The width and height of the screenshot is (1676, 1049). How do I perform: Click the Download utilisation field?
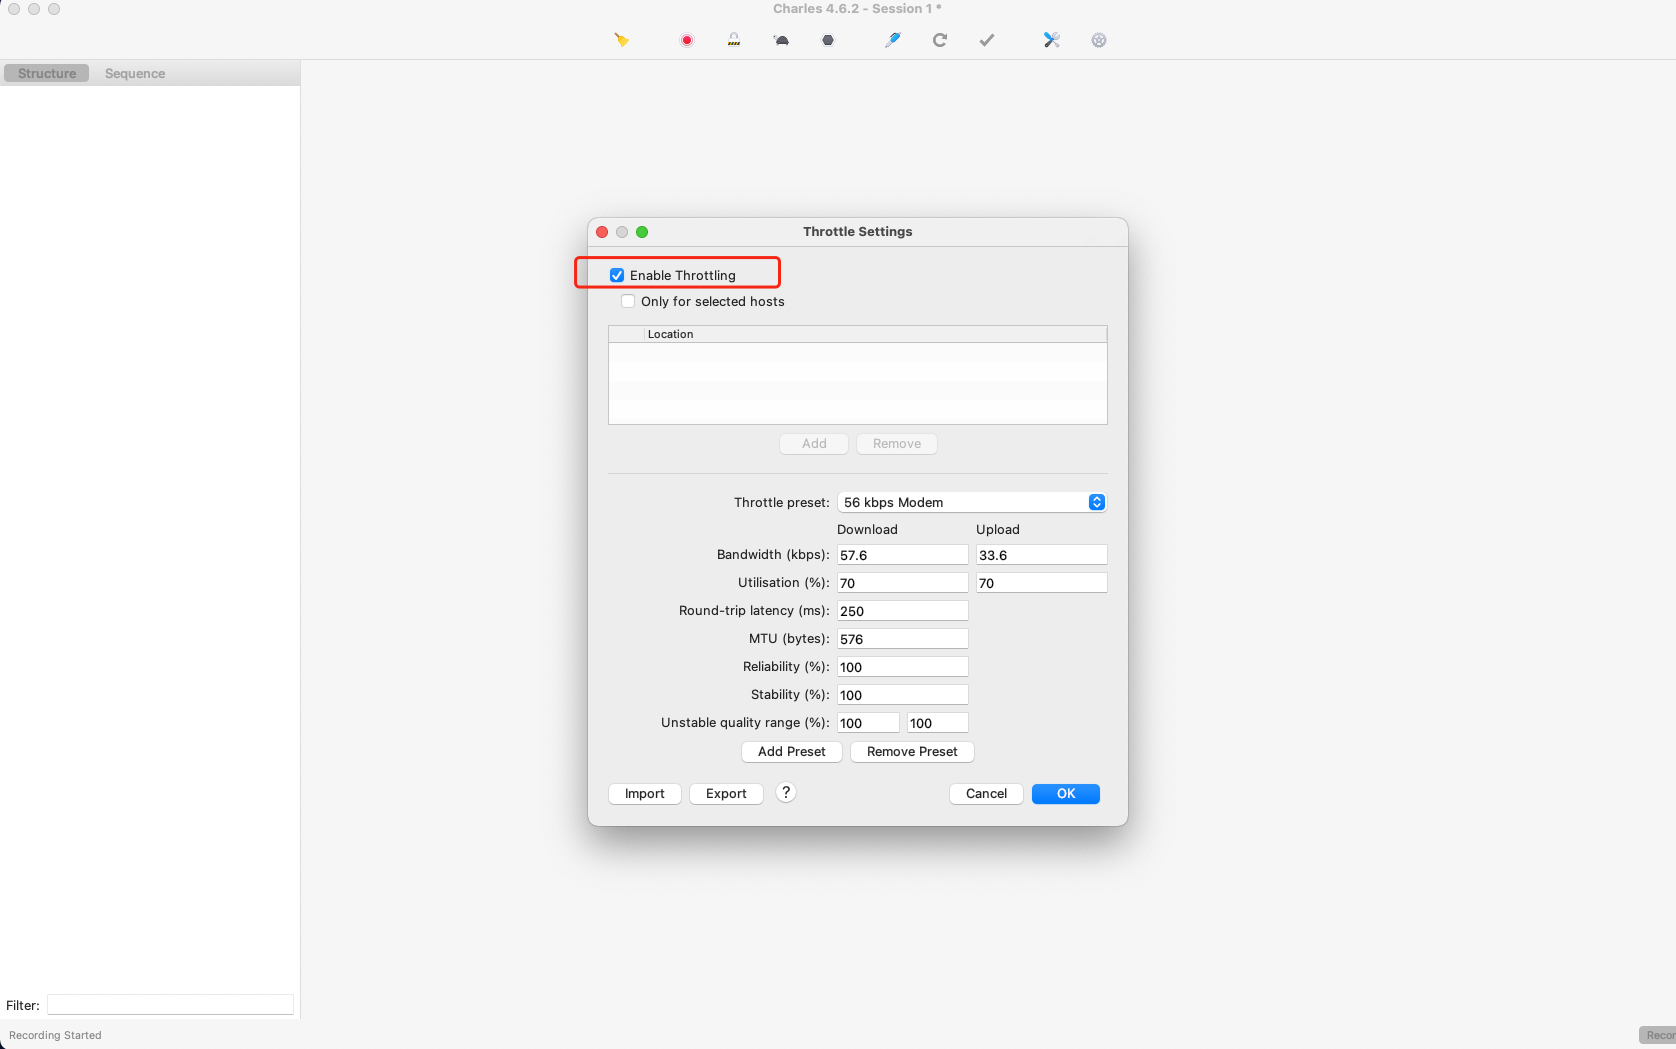903,583
